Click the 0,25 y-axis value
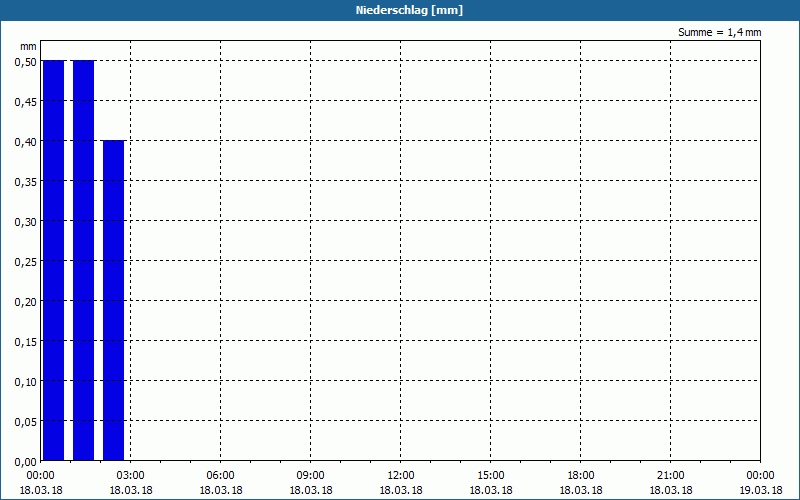The width and height of the screenshot is (800, 500). (26, 262)
